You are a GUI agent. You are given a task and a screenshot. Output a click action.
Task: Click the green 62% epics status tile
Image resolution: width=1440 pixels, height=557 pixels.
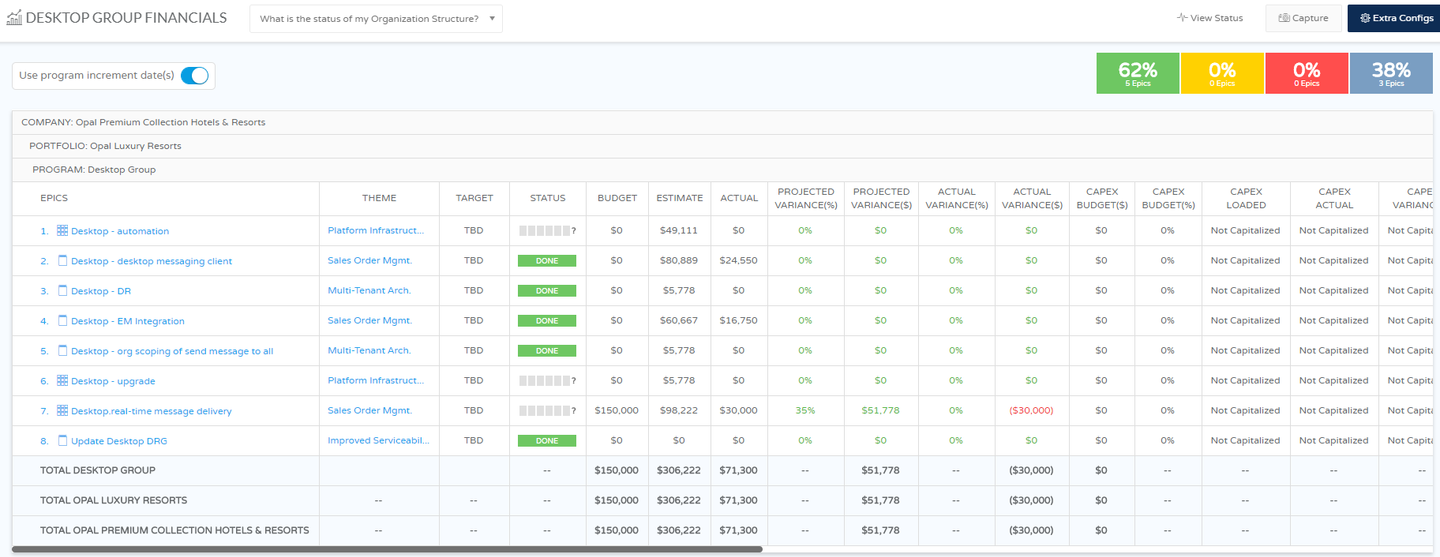(1137, 74)
